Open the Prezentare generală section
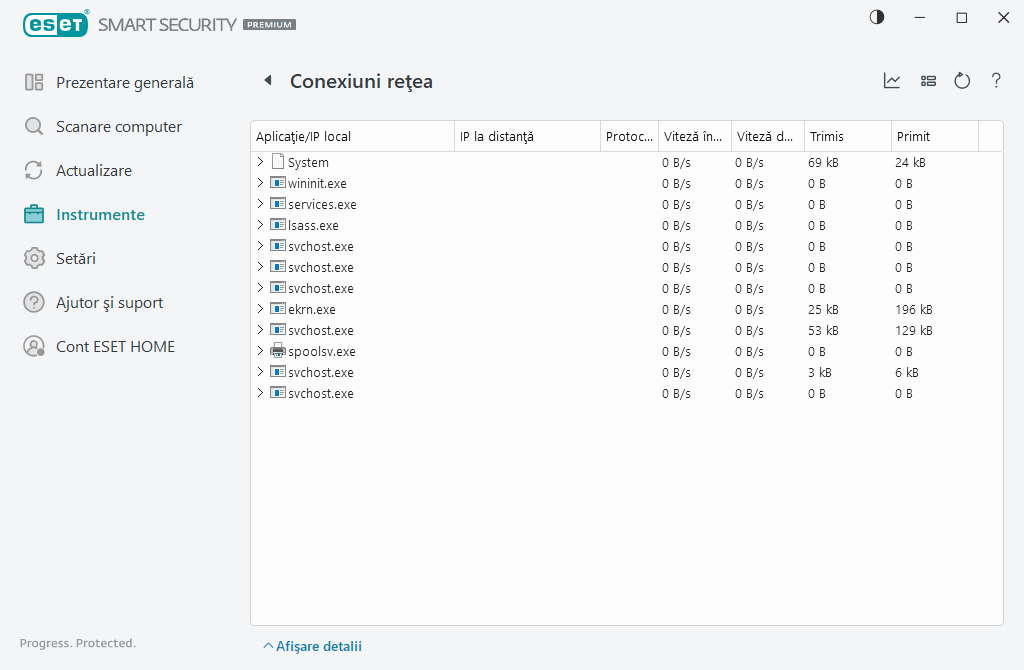Viewport: 1024px width, 670px height. coord(124,83)
